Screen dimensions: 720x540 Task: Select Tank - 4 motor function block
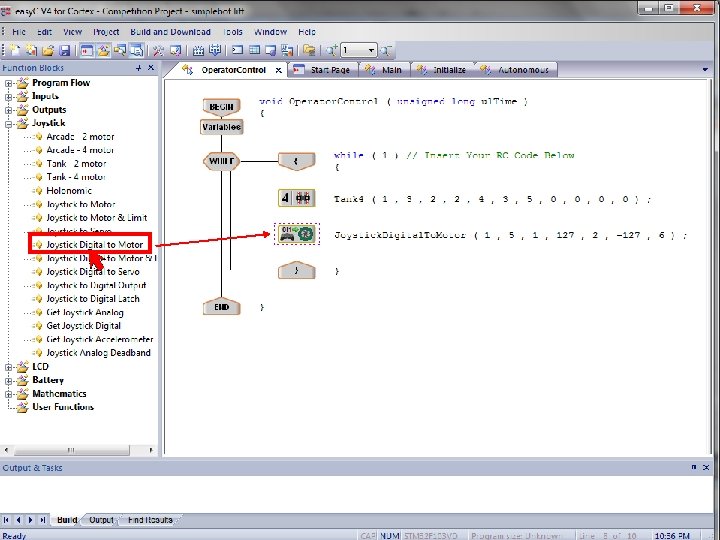(76, 177)
